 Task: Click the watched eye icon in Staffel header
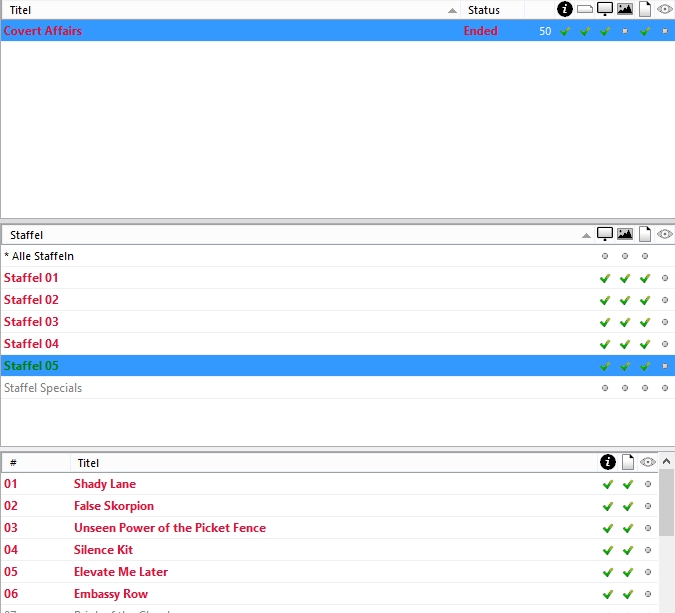coord(665,234)
